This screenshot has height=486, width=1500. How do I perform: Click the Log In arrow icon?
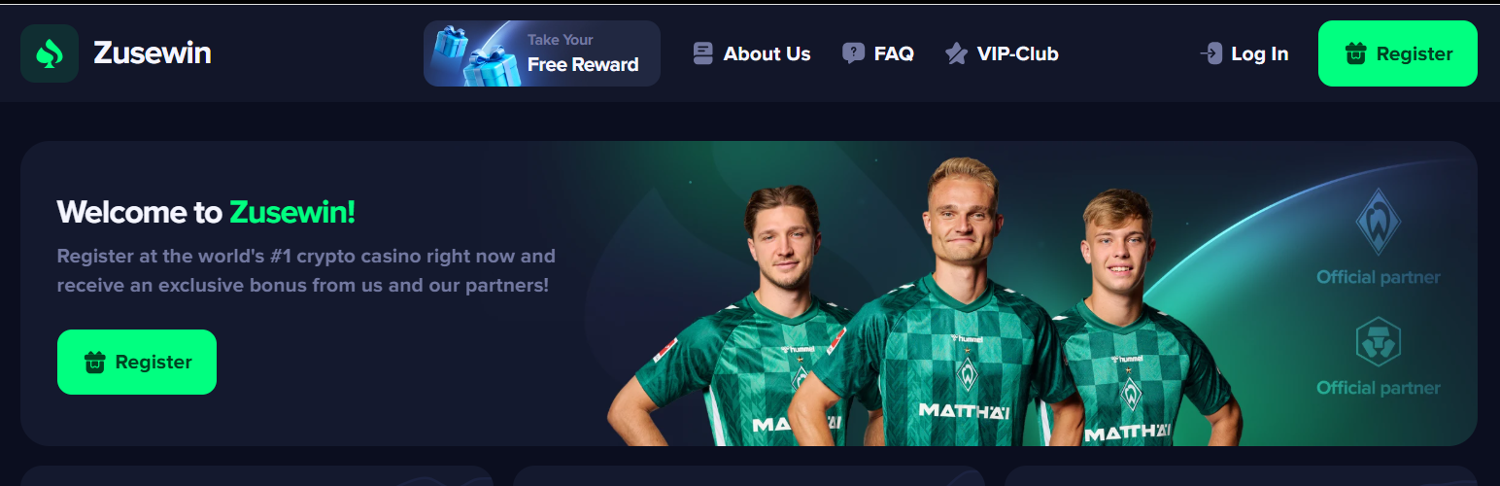point(1211,54)
